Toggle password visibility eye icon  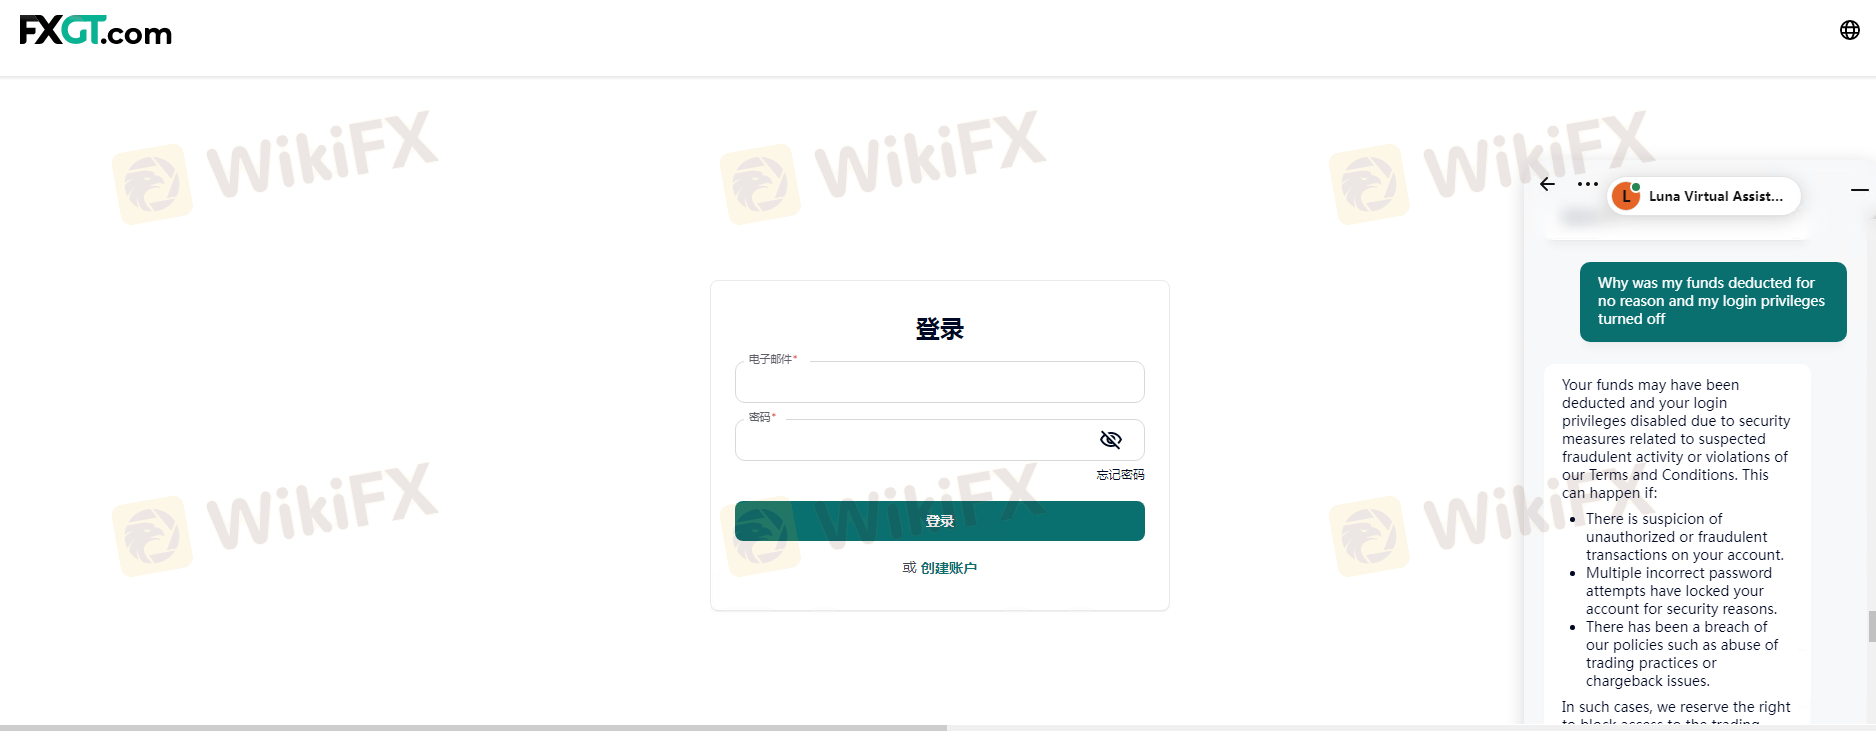coord(1110,440)
